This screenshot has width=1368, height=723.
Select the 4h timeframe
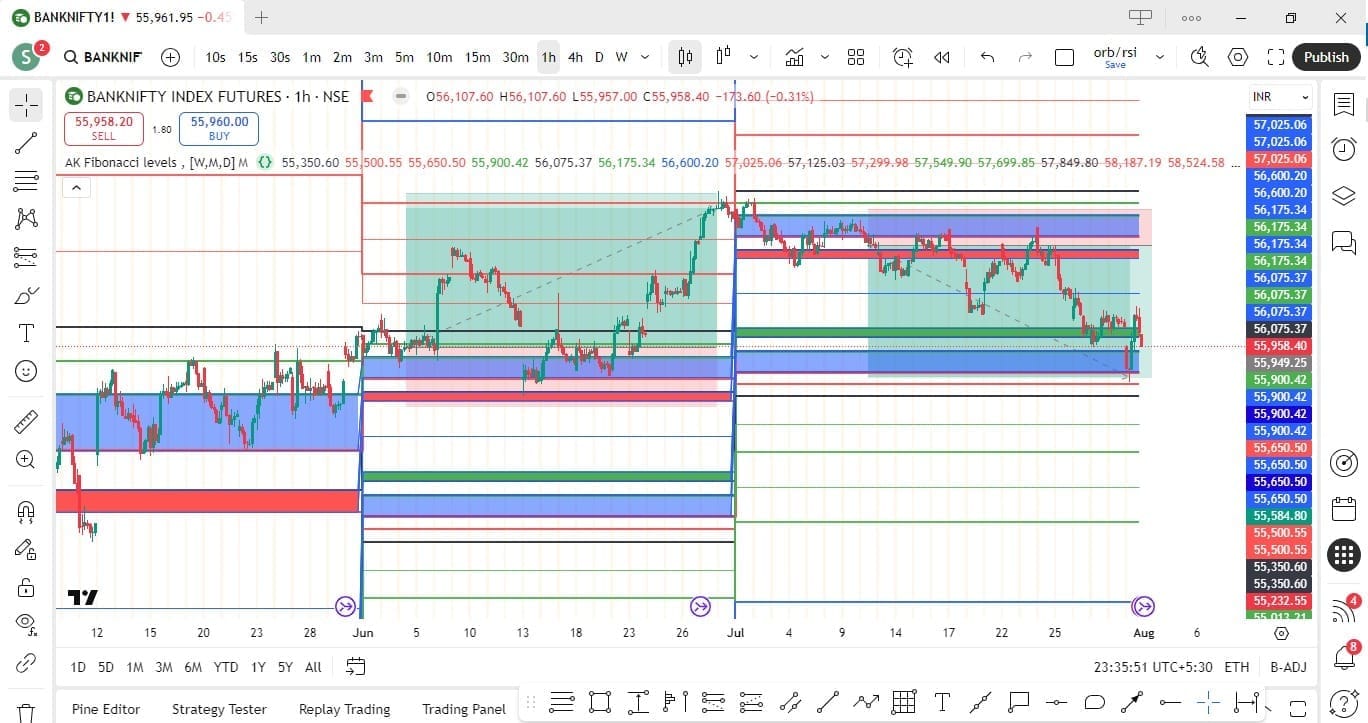coord(575,57)
